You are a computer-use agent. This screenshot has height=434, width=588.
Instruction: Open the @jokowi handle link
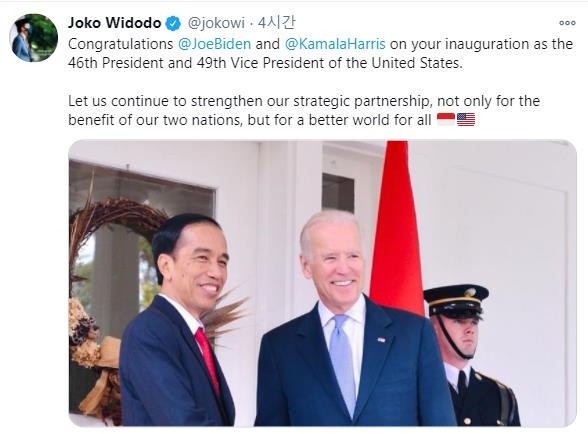click(216, 23)
